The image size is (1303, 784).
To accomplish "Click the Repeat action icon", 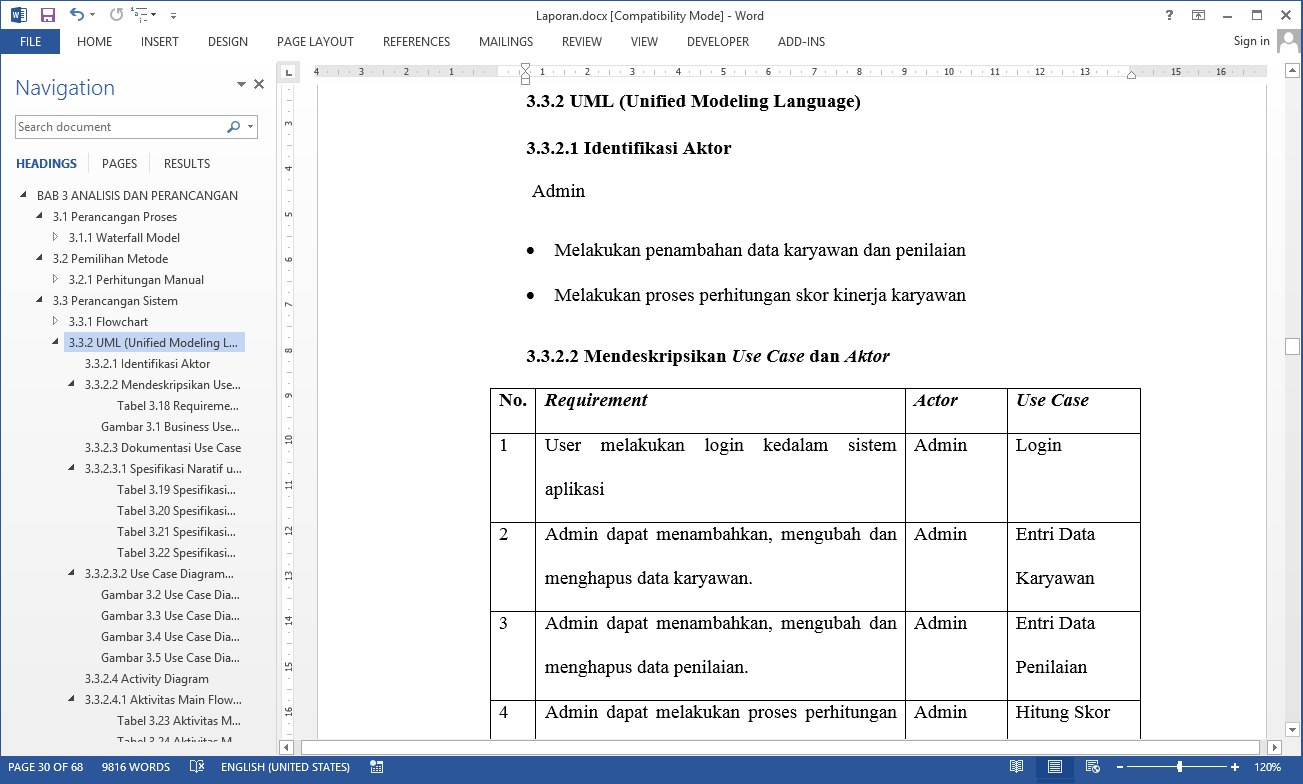I will point(116,15).
